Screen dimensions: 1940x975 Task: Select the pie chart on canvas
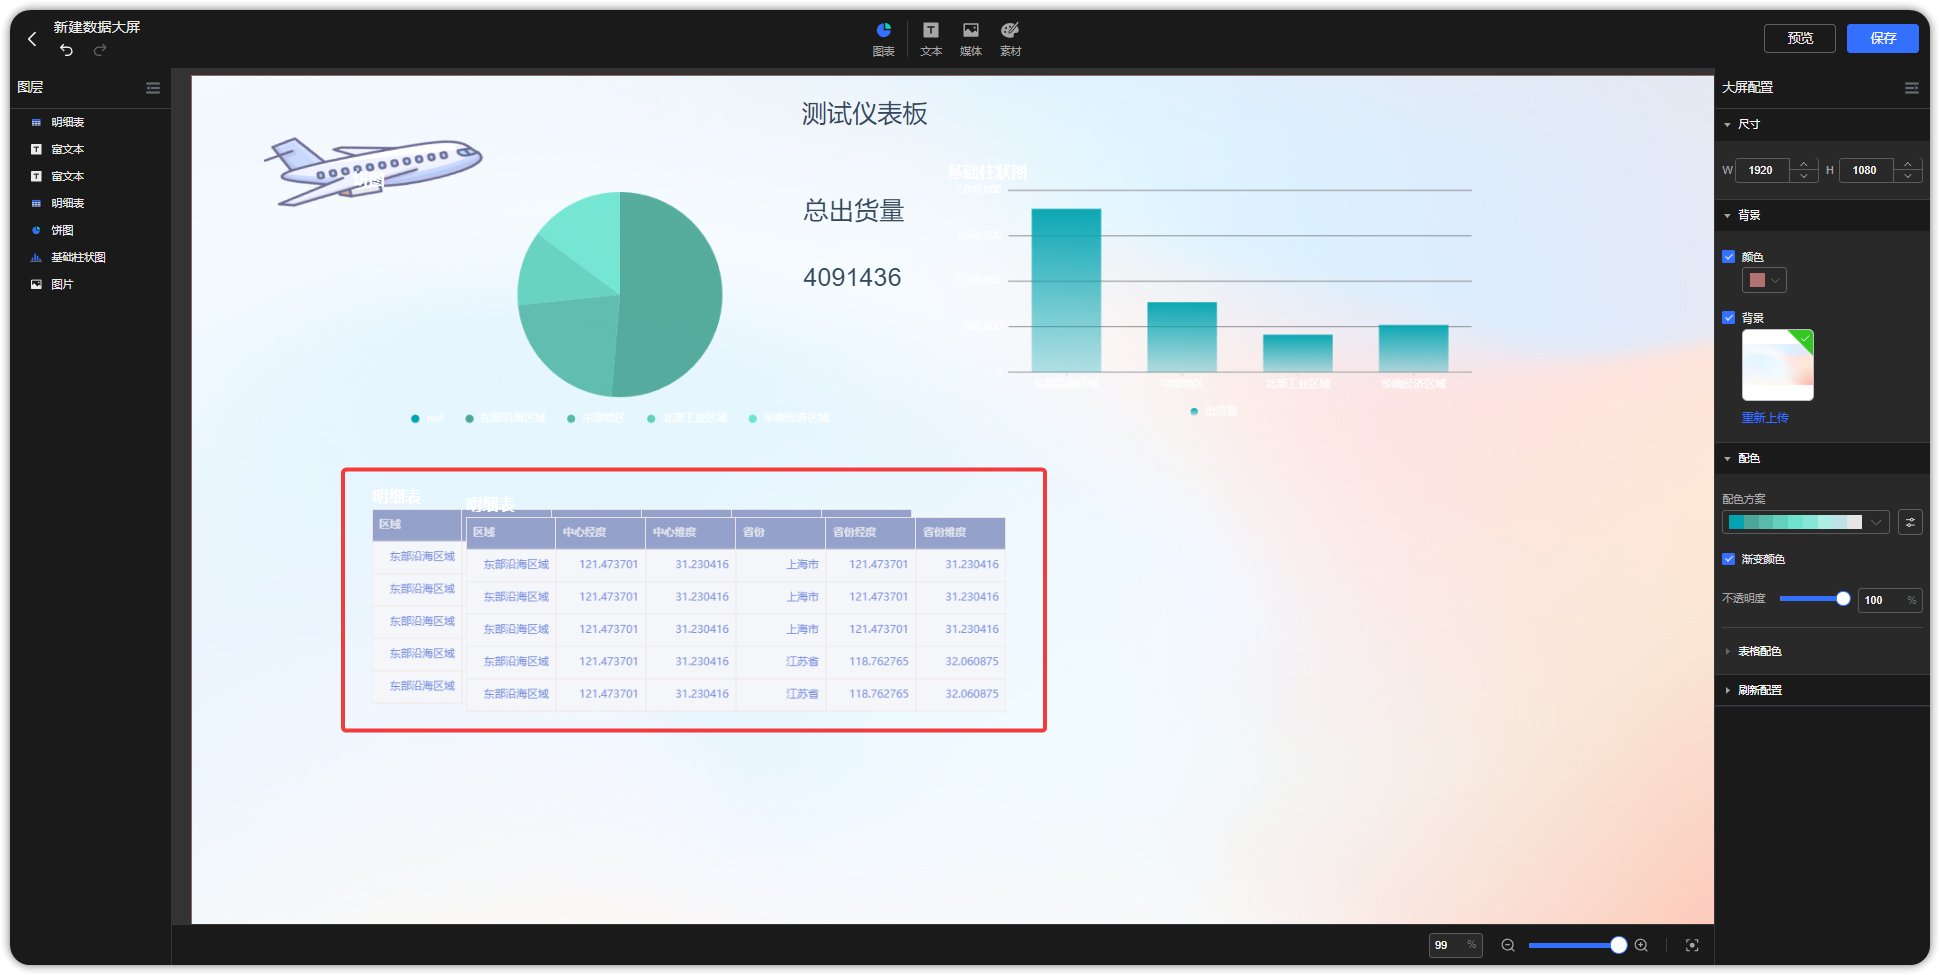point(620,295)
